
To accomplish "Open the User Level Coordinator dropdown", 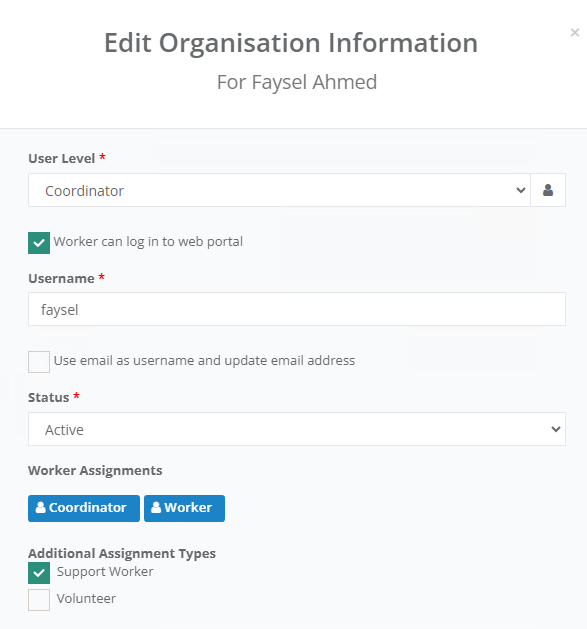I will click(279, 190).
